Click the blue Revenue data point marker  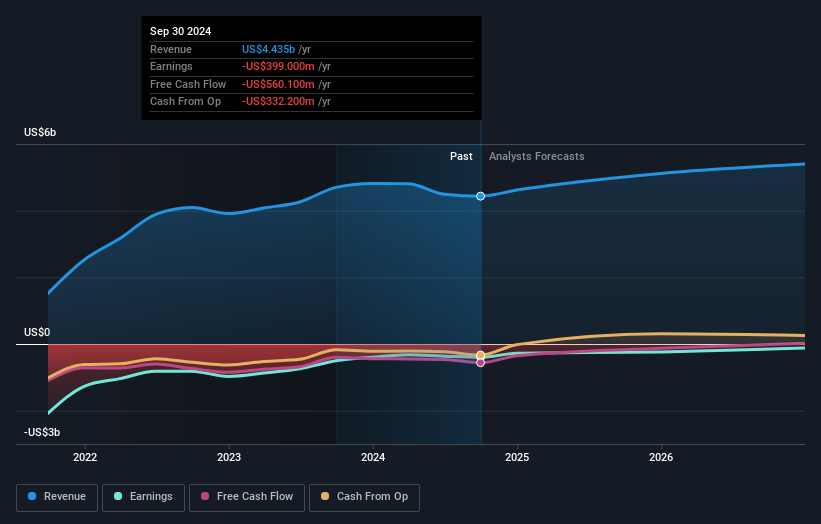(x=480, y=196)
